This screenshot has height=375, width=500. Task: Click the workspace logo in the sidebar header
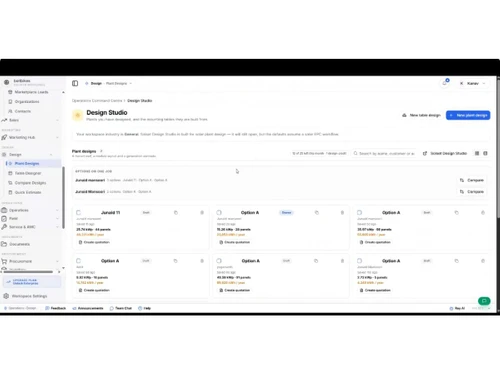[7, 82]
